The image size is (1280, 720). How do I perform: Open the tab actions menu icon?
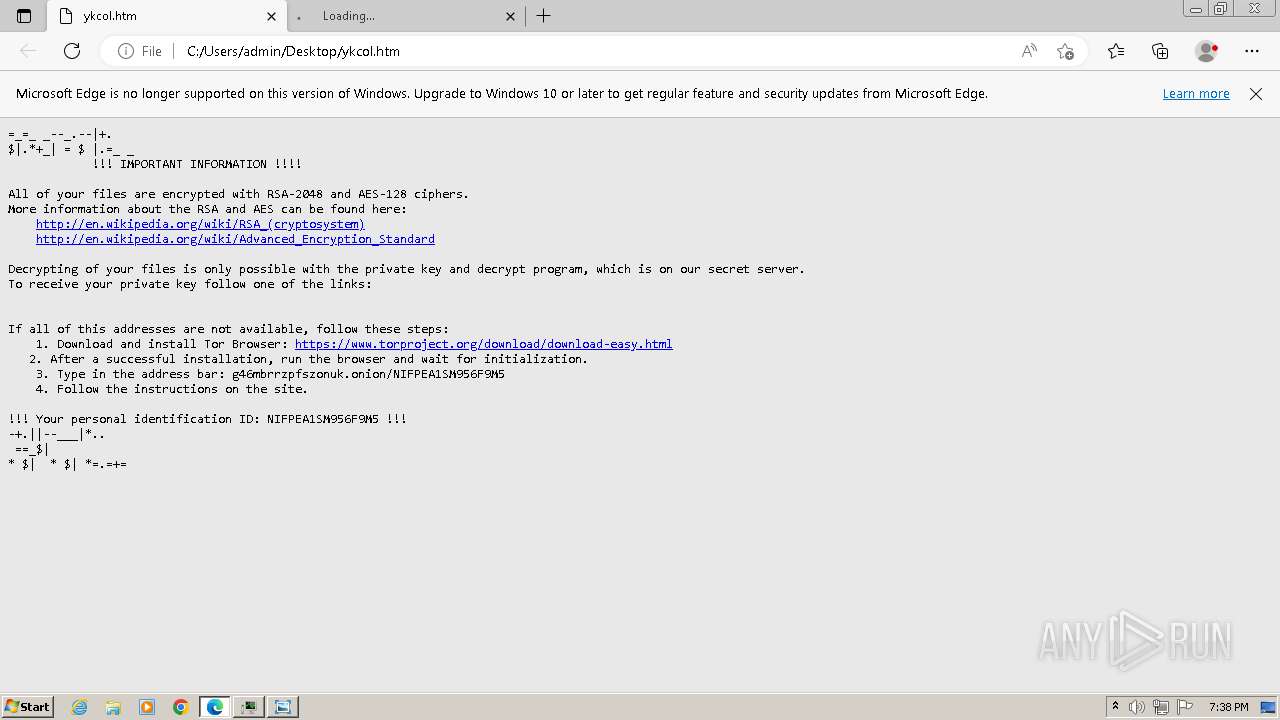click(24, 16)
